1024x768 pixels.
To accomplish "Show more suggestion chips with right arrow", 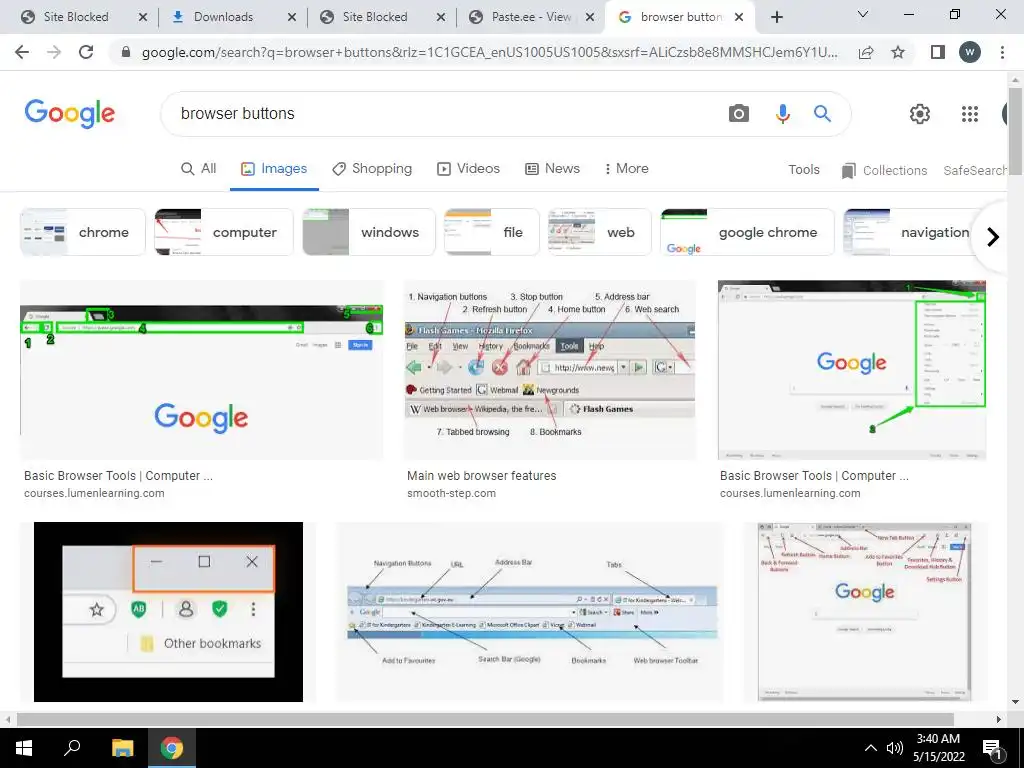I will 993,236.
